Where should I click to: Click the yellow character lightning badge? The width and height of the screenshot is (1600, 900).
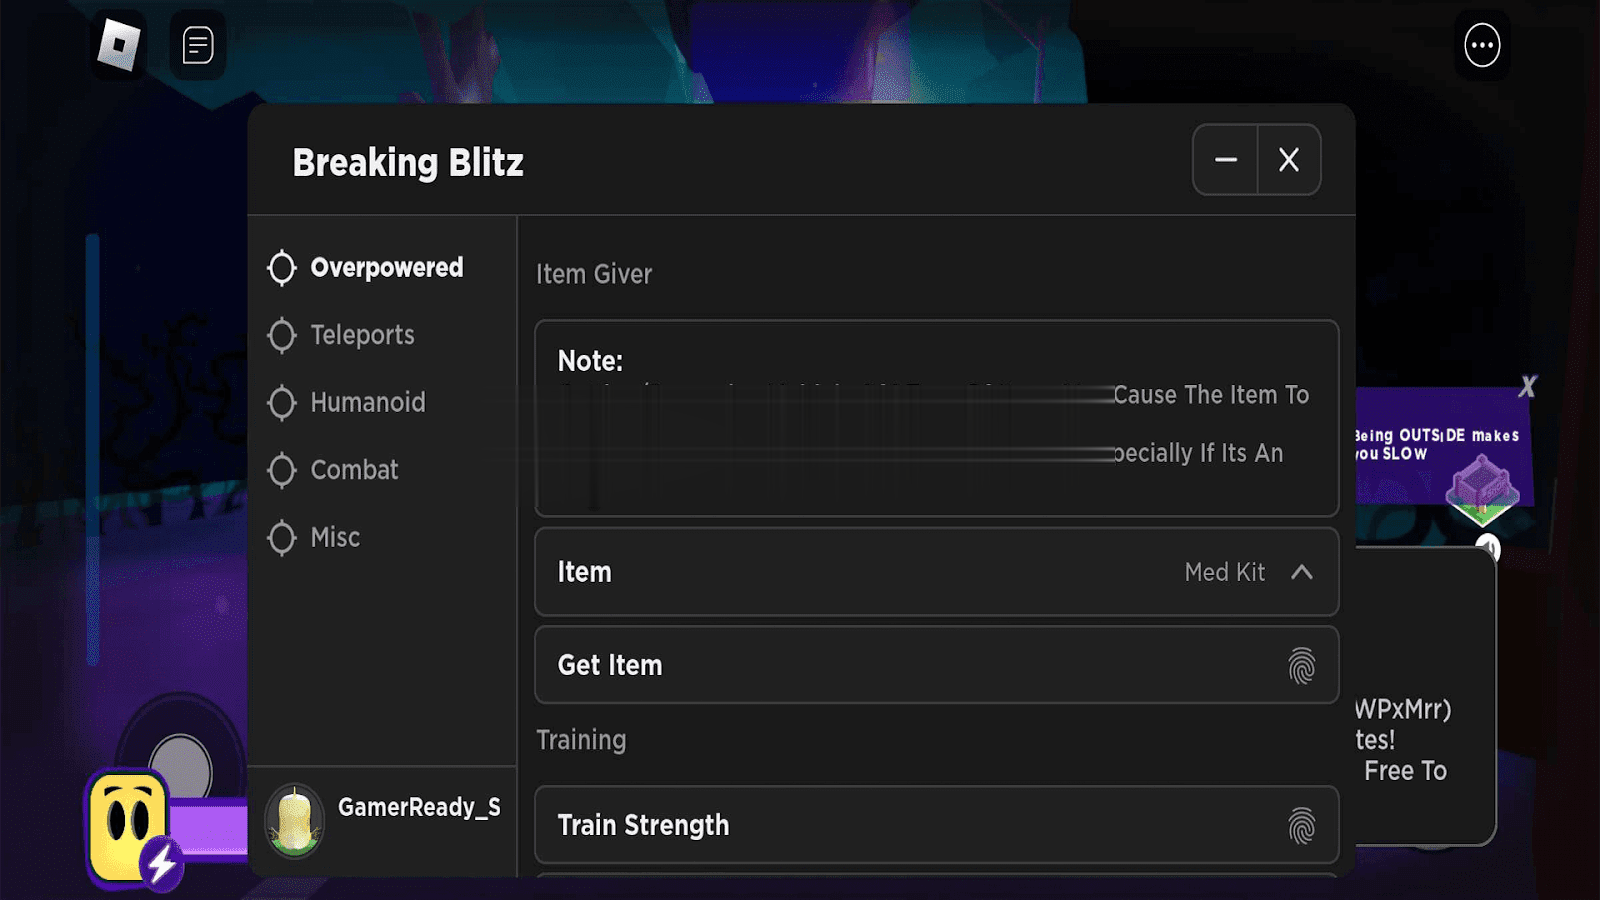[x=162, y=862]
